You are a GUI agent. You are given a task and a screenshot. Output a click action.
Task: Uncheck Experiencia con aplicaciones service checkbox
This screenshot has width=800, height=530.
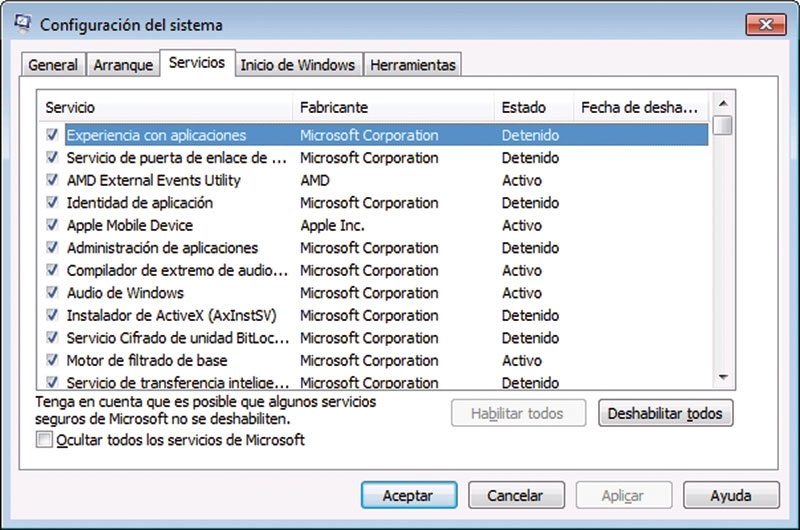tap(52, 135)
